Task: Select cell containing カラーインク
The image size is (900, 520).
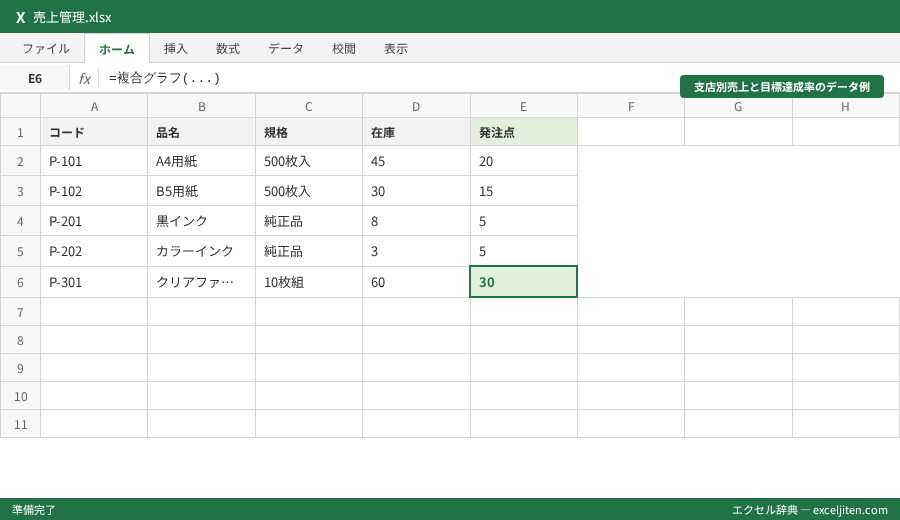Action: [x=201, y=251]
